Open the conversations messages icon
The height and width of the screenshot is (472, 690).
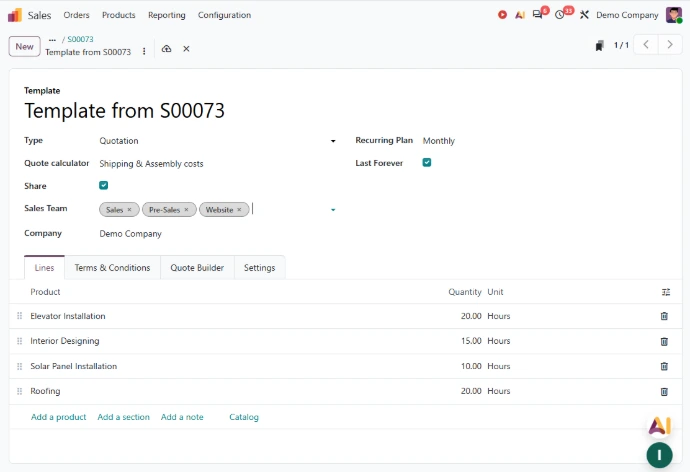tap(537, 15)
